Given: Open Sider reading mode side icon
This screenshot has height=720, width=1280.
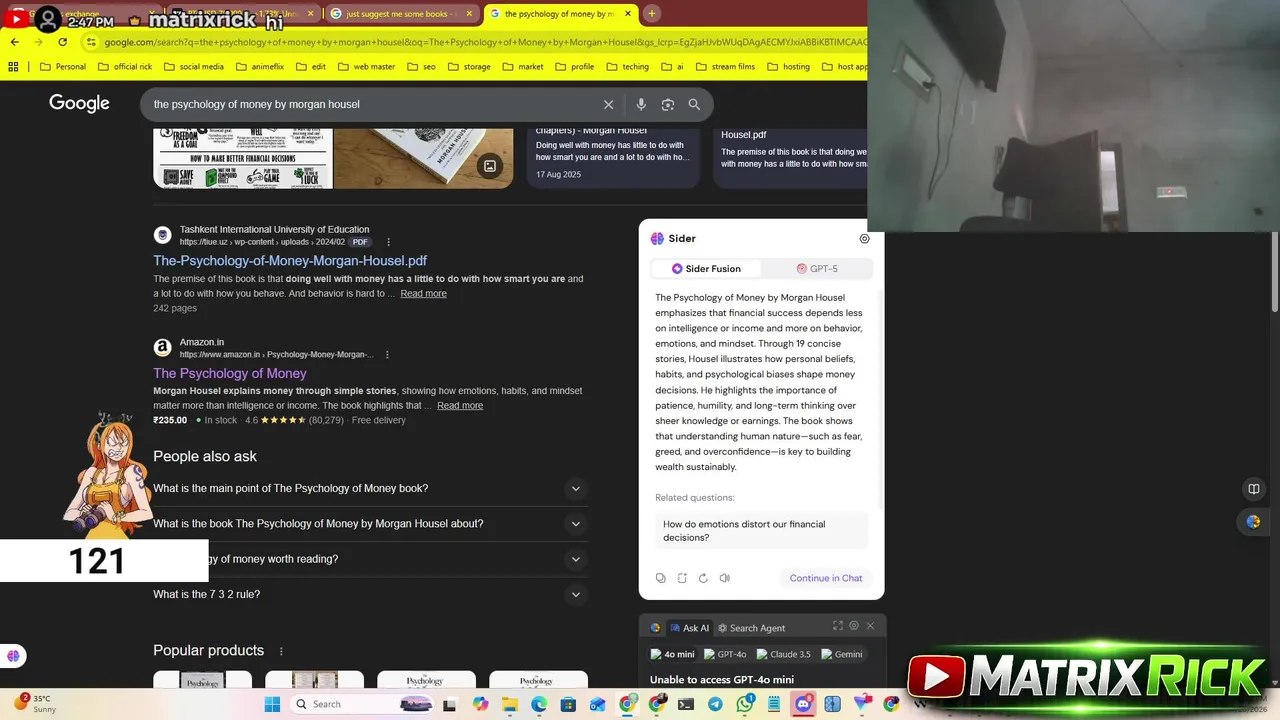Looking at the screenshot, I should (1253, 489).
